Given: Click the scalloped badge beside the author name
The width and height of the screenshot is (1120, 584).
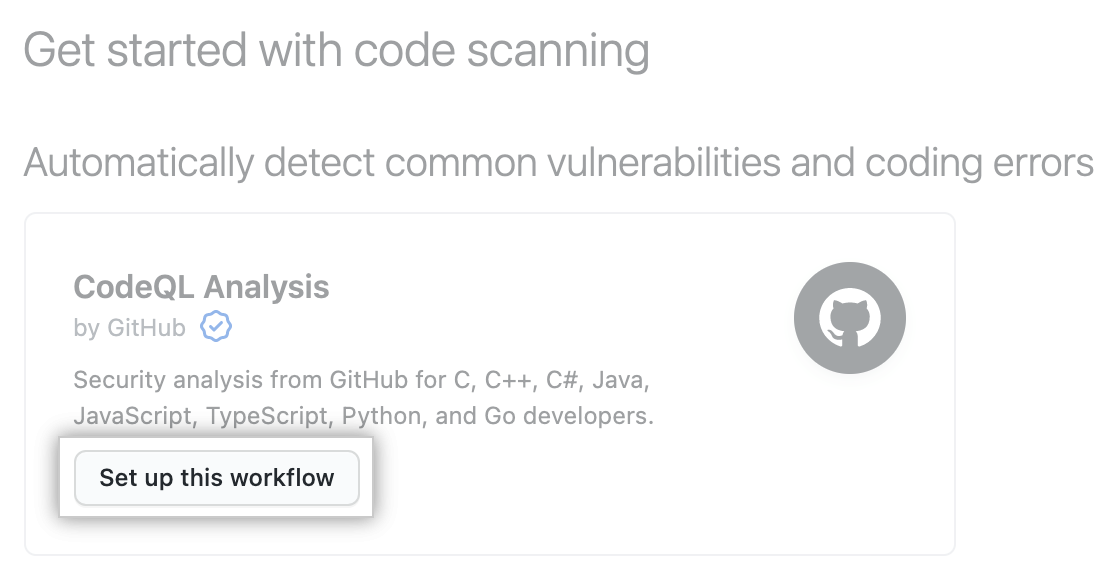Looking at the screenshot, I should point(218,326).
